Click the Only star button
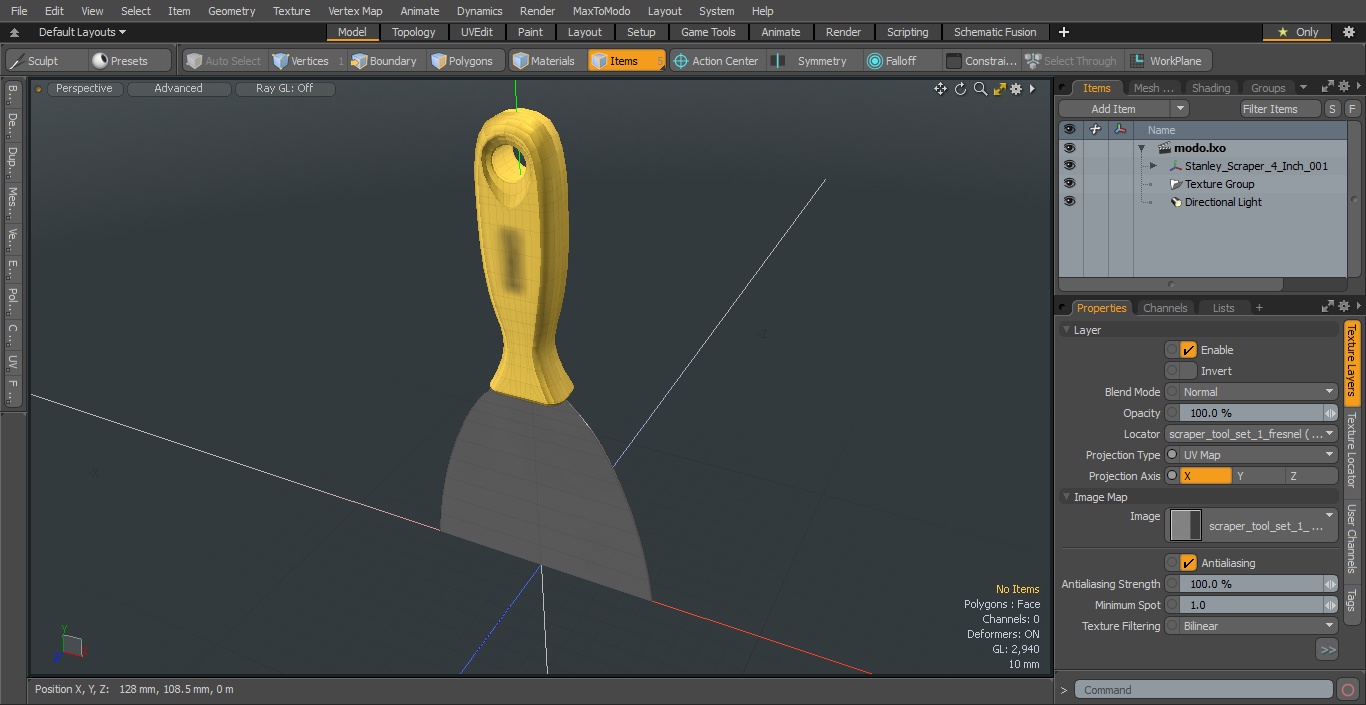The height and width of the screenshot is (705, 1366). pyautogui.click(x=1298, y=32)
